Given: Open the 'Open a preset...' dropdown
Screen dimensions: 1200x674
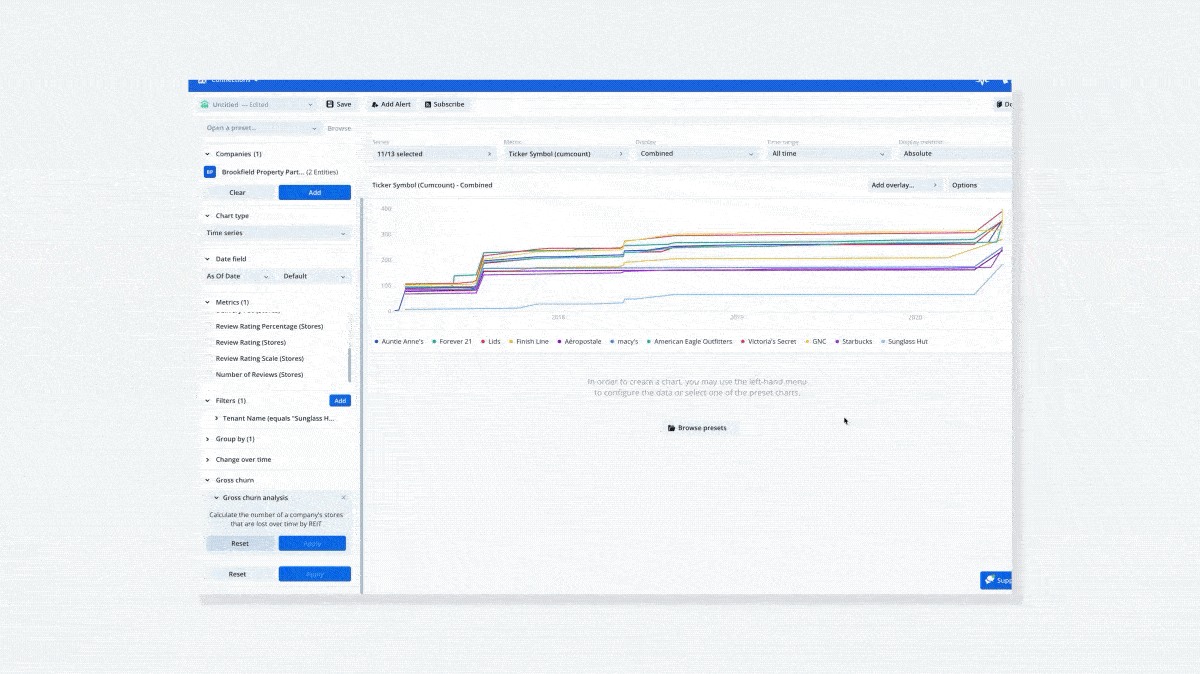Looking at the screenshot, I should pos(261,128).
